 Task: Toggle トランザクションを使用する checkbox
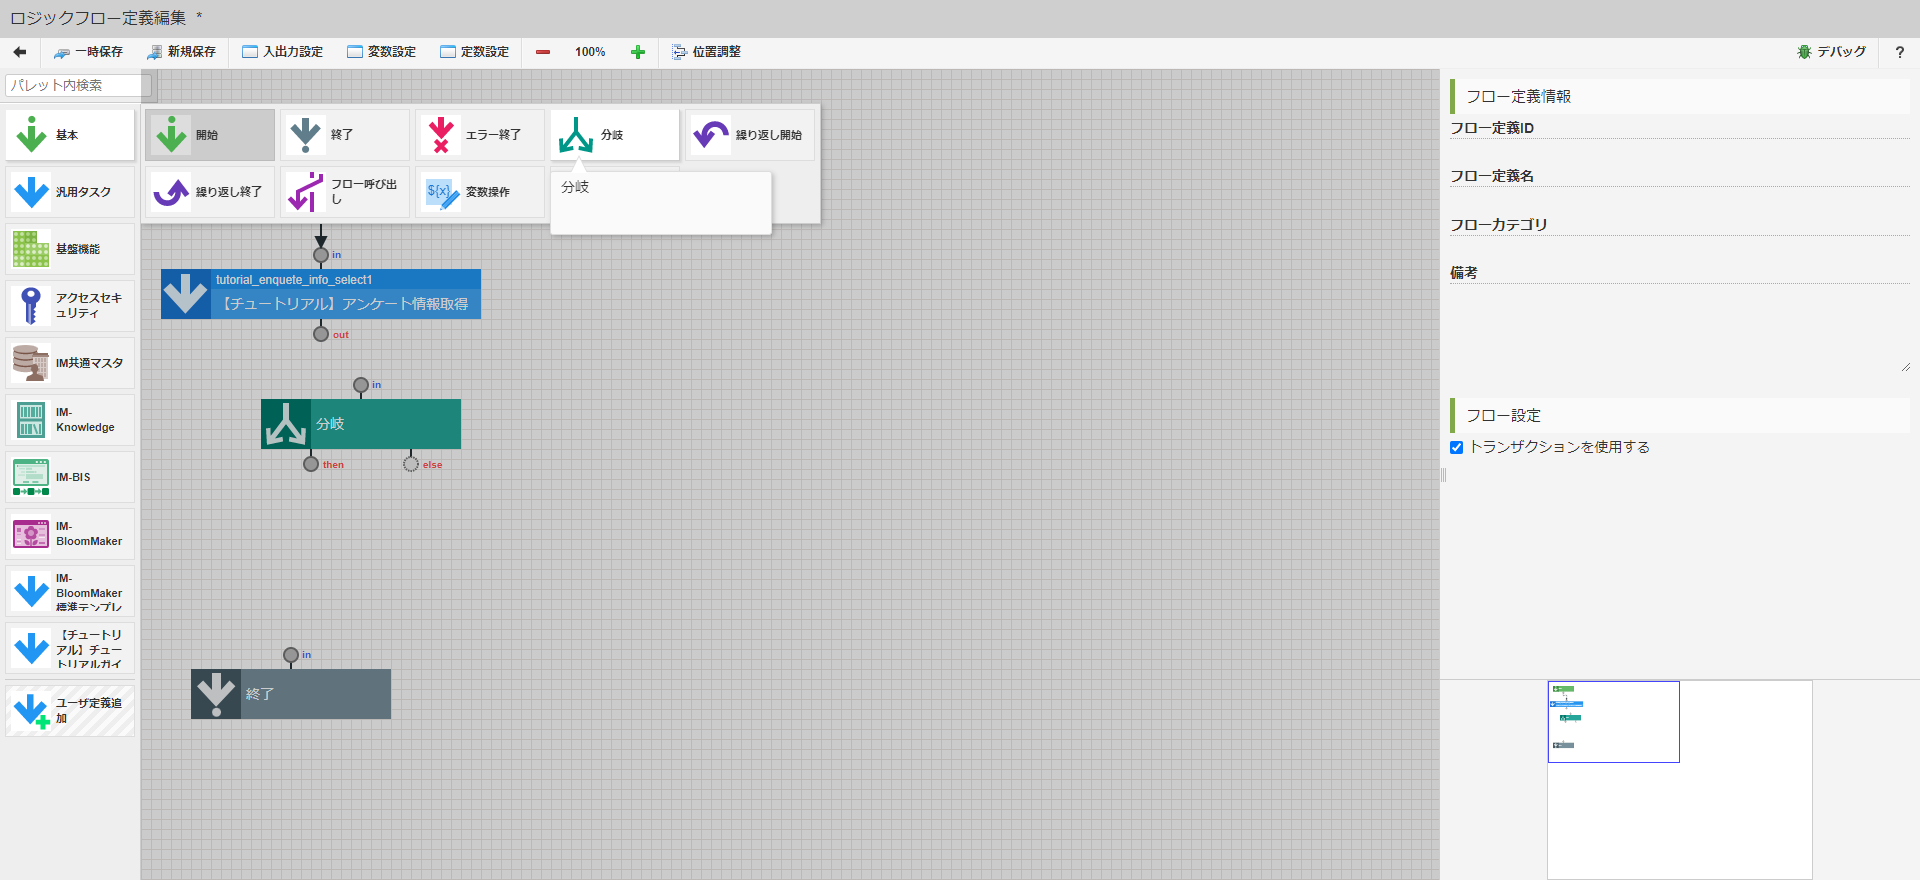click(x=1456, y=448)
